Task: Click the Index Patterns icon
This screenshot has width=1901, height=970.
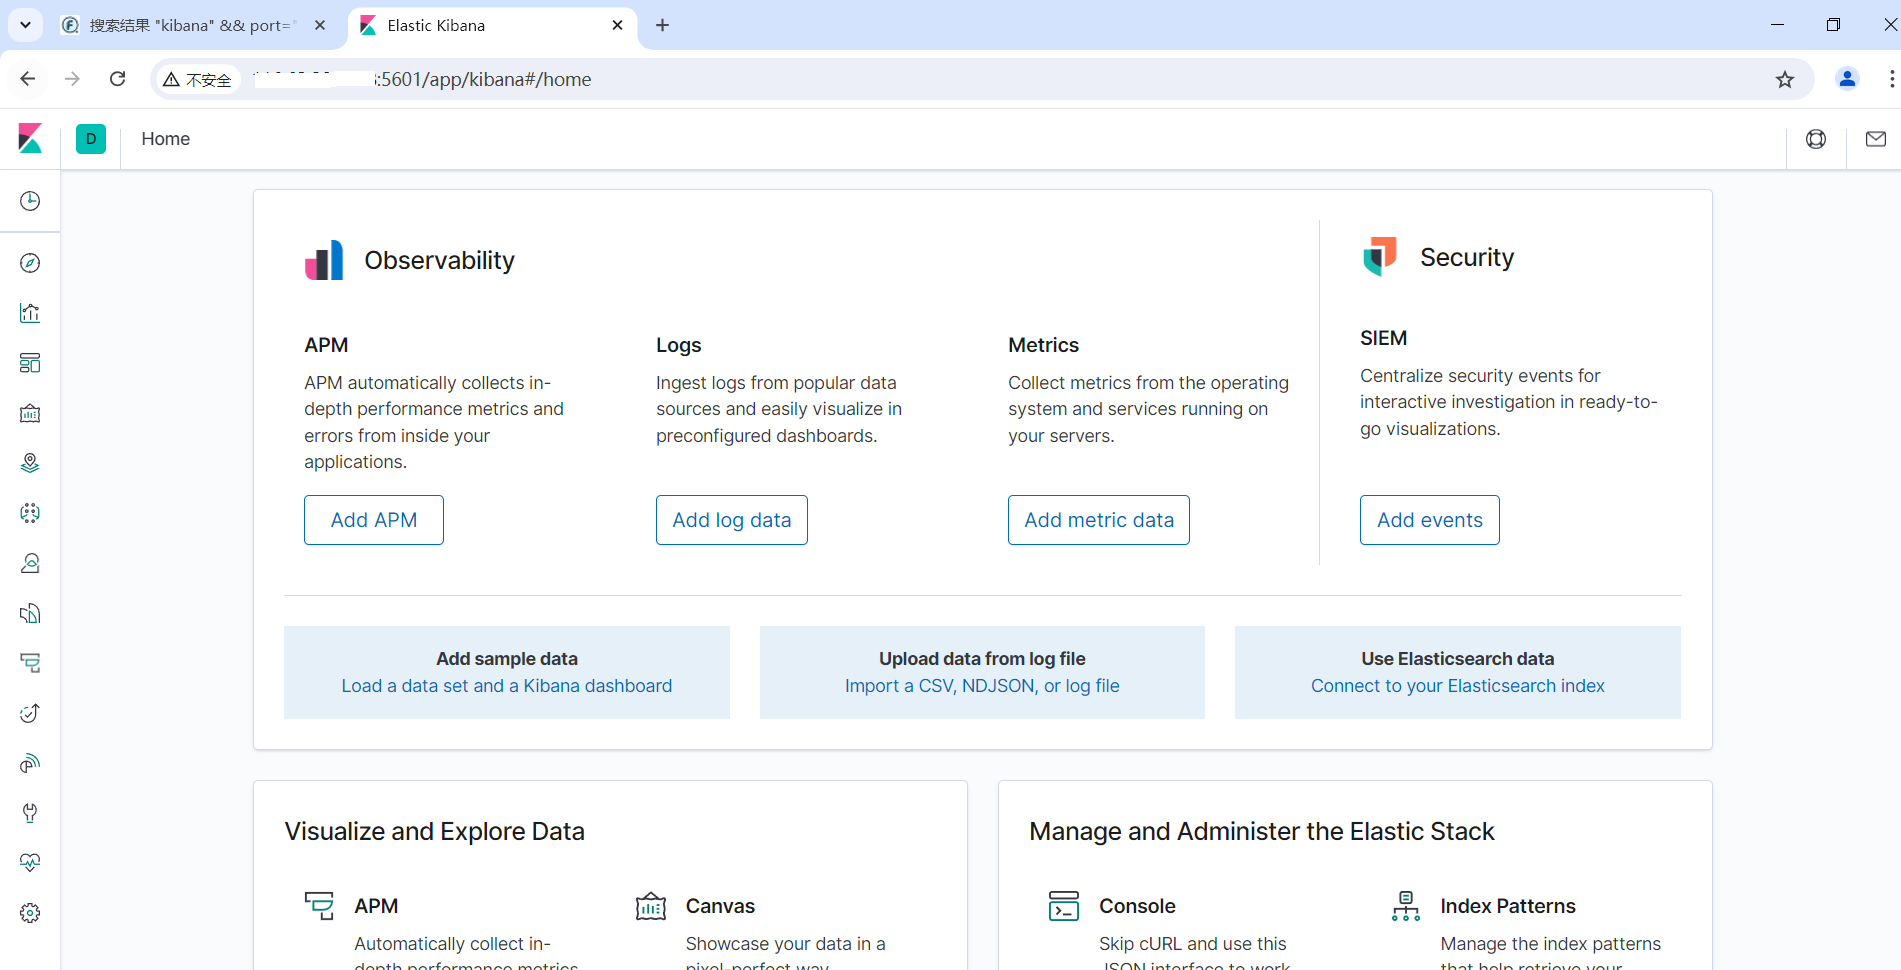Action: click(x=1406, y=906)
